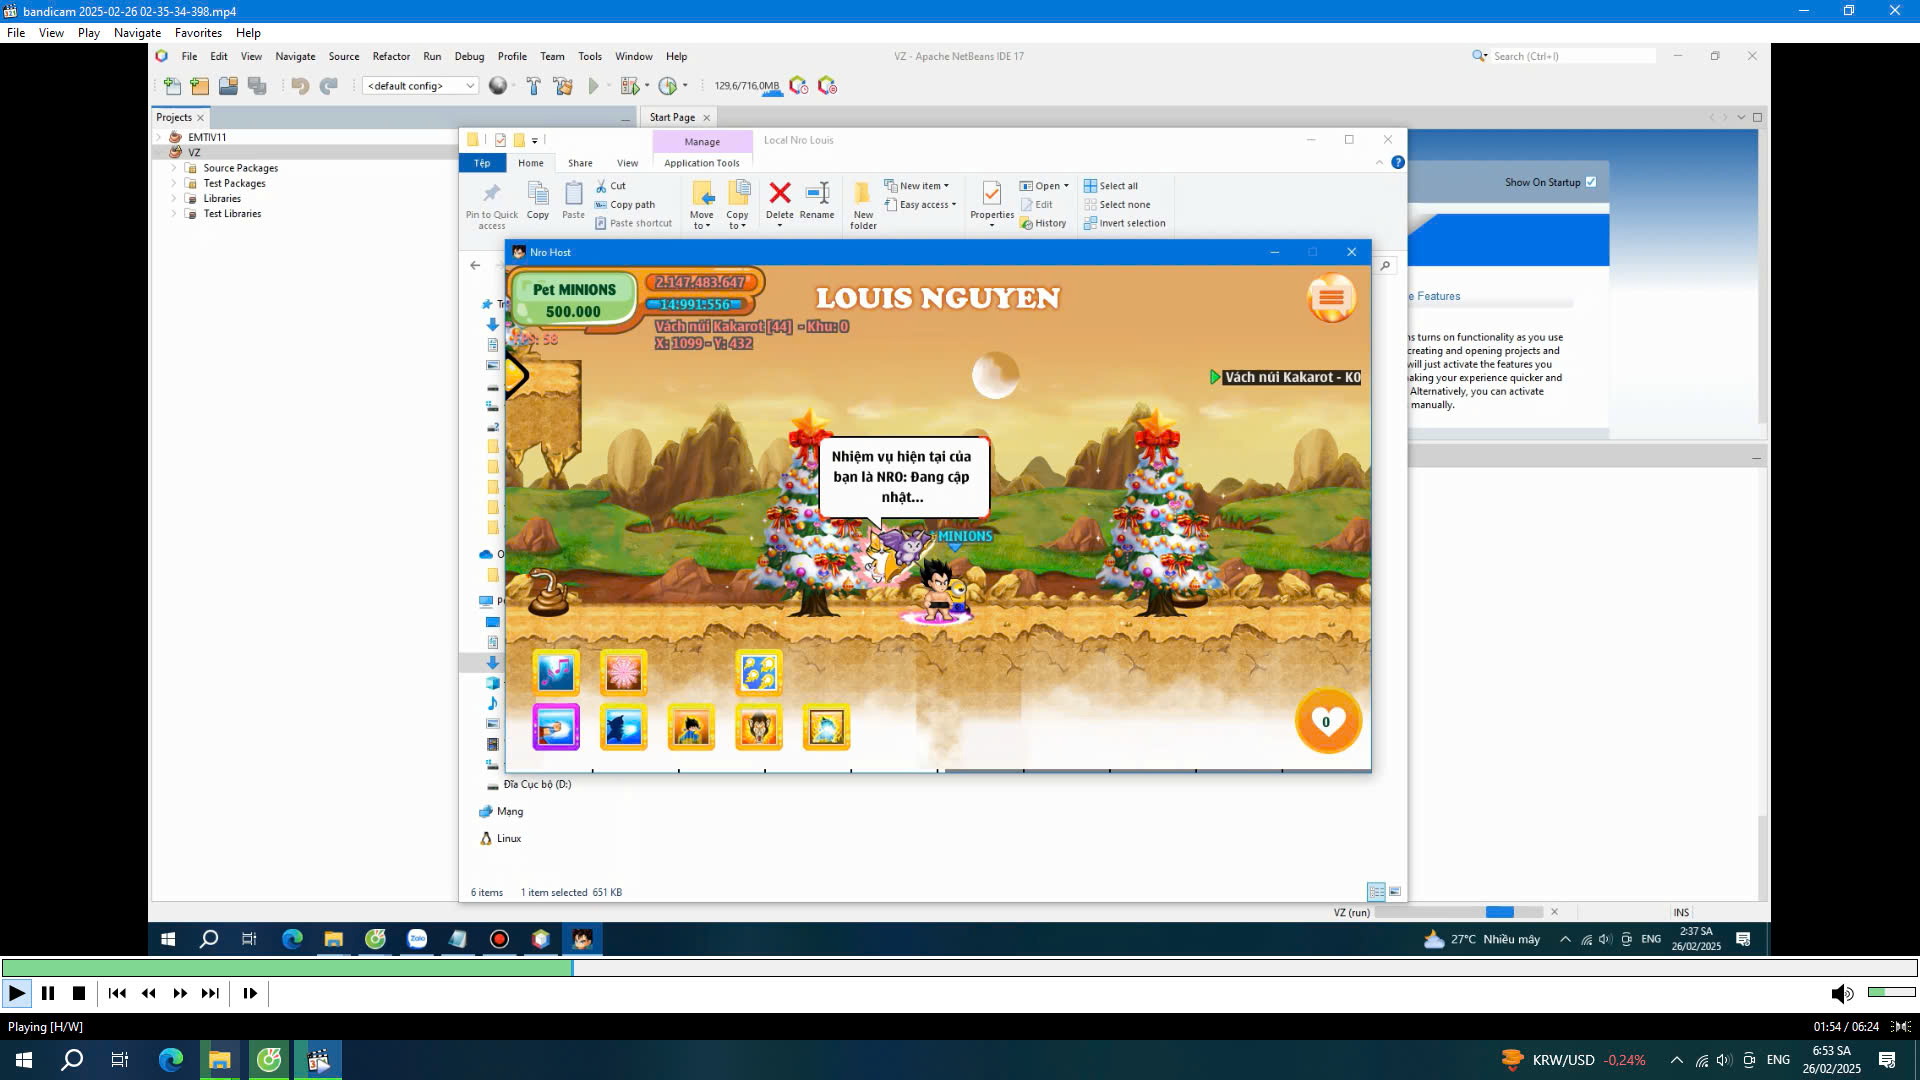Play the video in the media player
1920x1080 pixels.
pos(17,993)
